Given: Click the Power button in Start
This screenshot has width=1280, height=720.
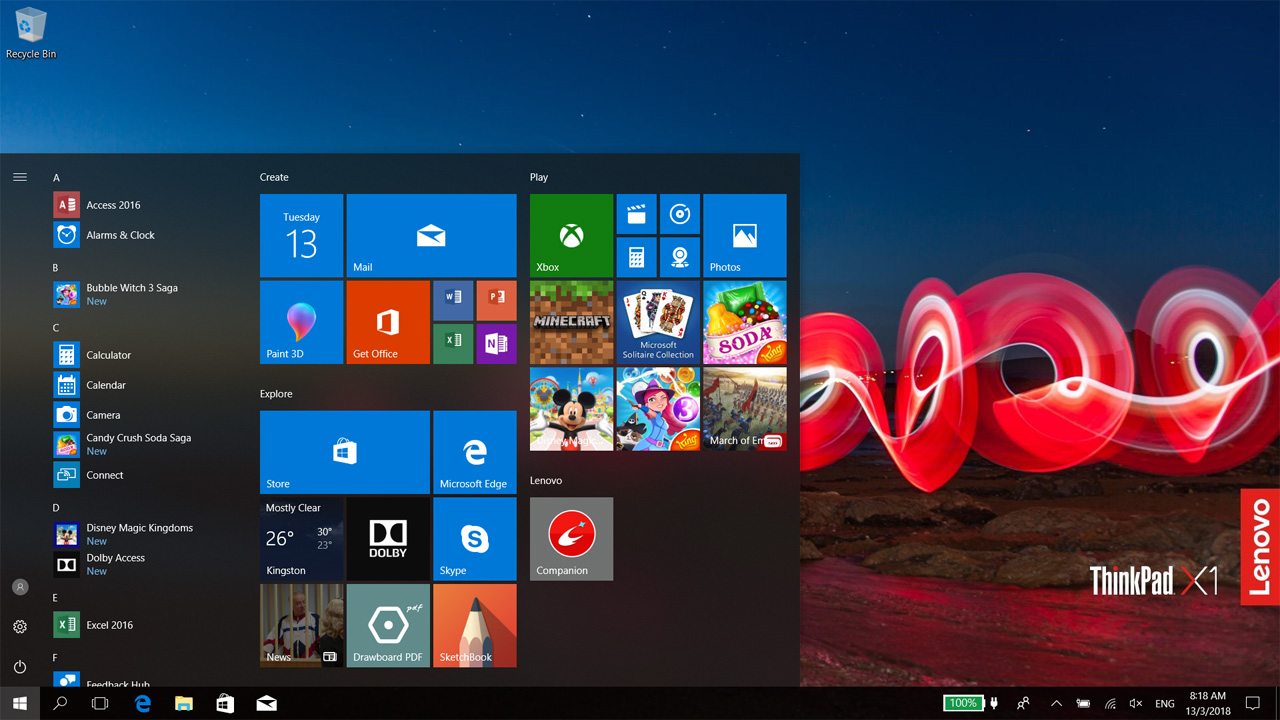Looking at the screenshot, I should (20, 667).
